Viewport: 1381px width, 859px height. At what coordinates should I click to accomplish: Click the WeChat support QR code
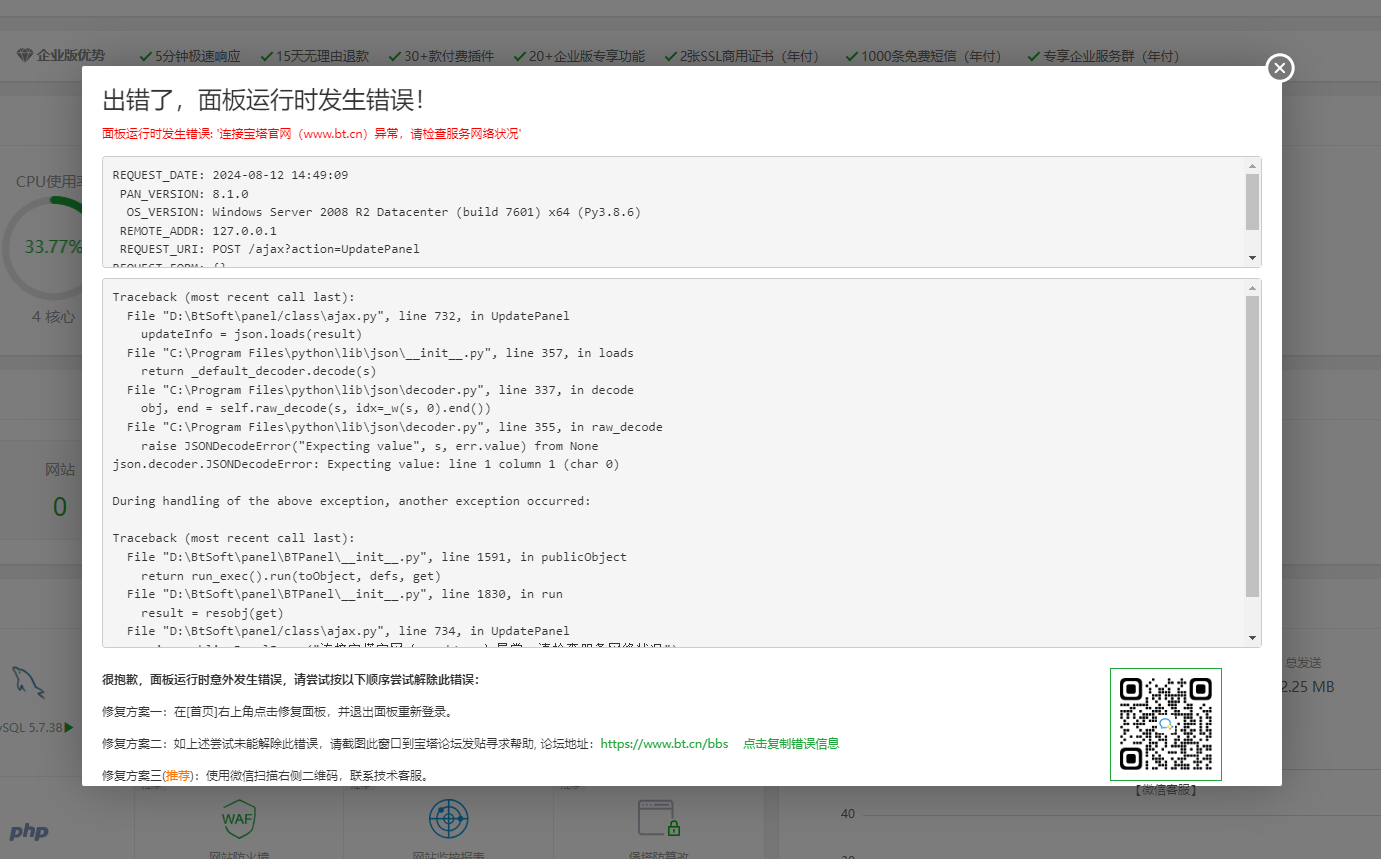[x=1165, y=724]
